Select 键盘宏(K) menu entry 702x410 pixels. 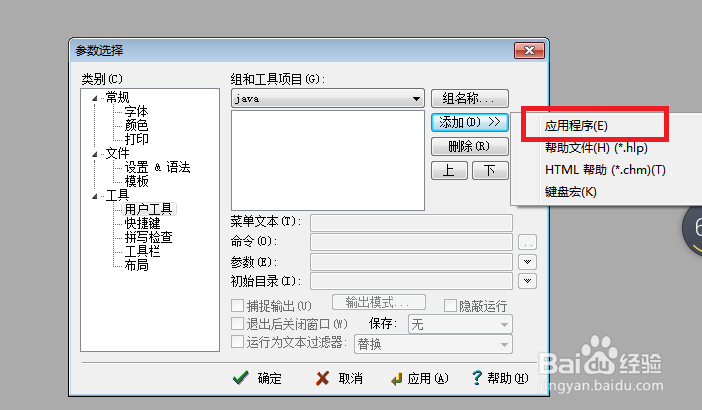(570, 192)
